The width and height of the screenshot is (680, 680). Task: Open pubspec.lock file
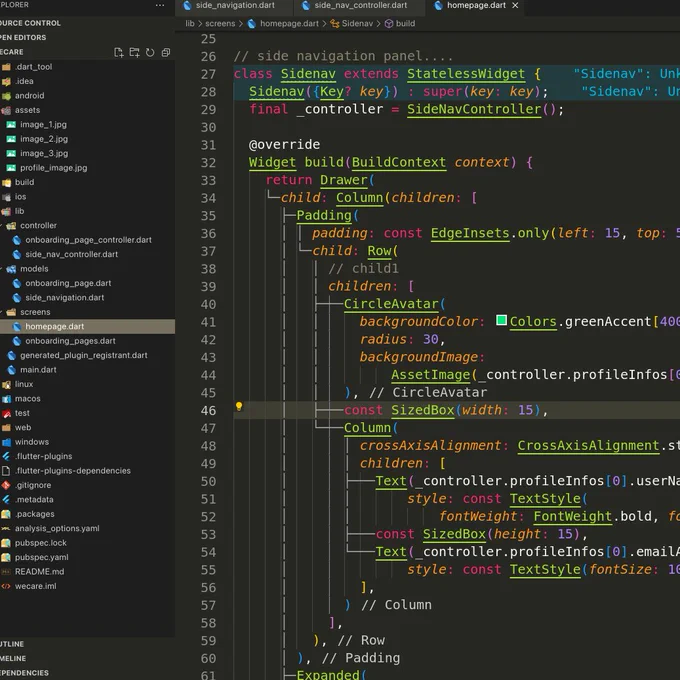pos(87,543)
